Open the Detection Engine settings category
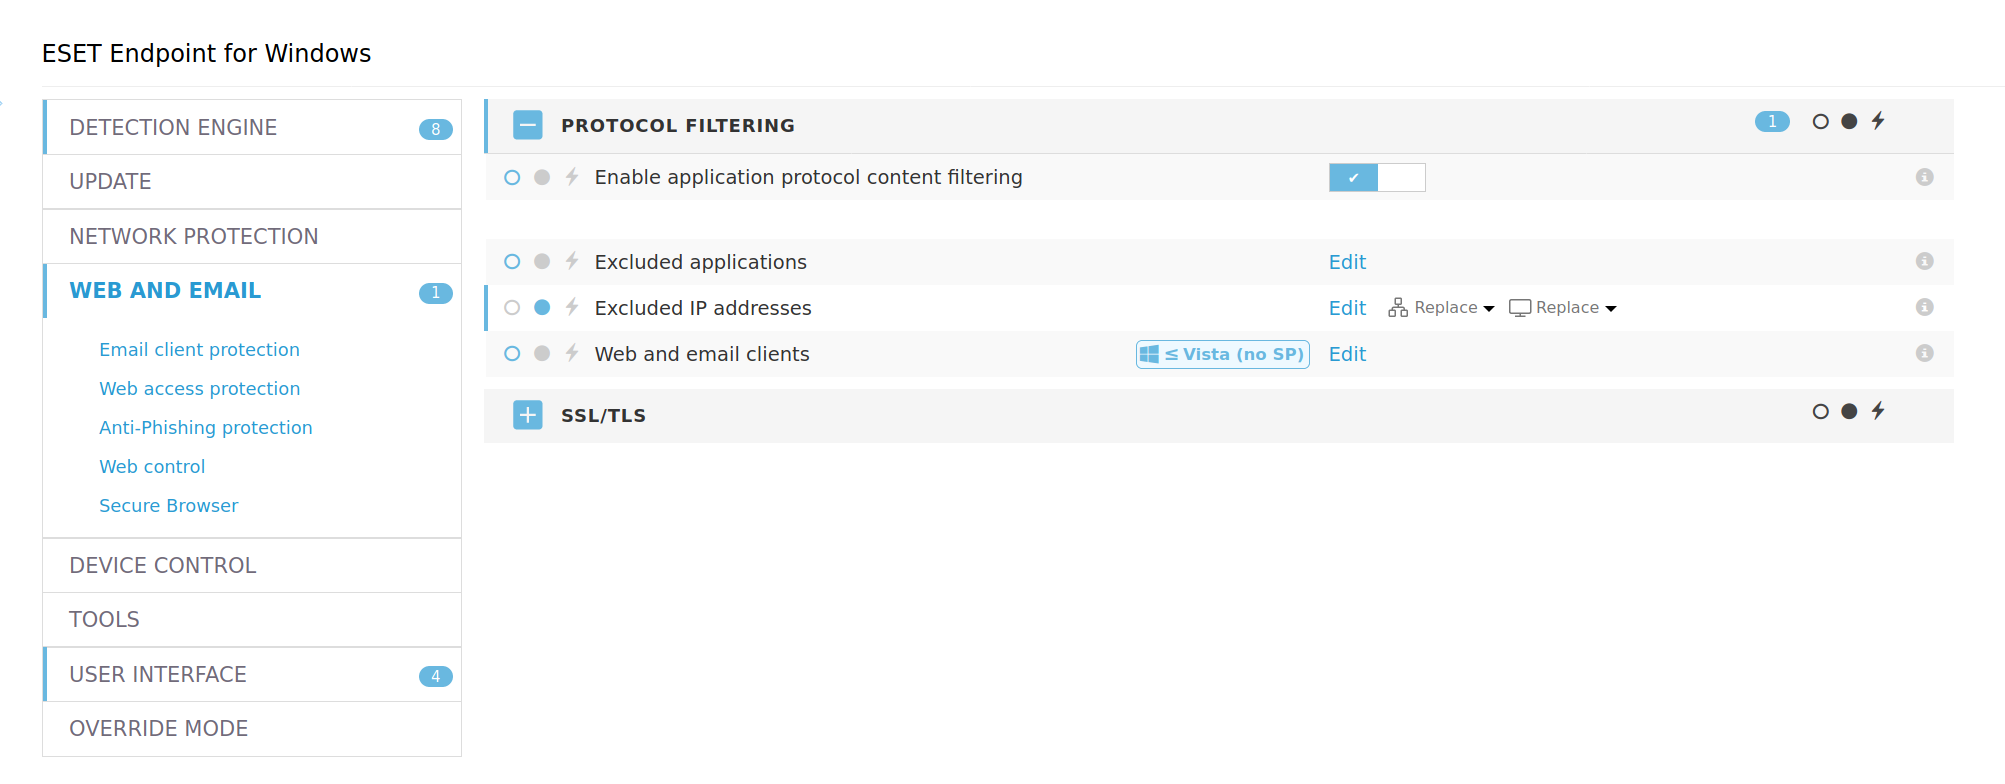The image size is (2005, 784). point(173,127)
